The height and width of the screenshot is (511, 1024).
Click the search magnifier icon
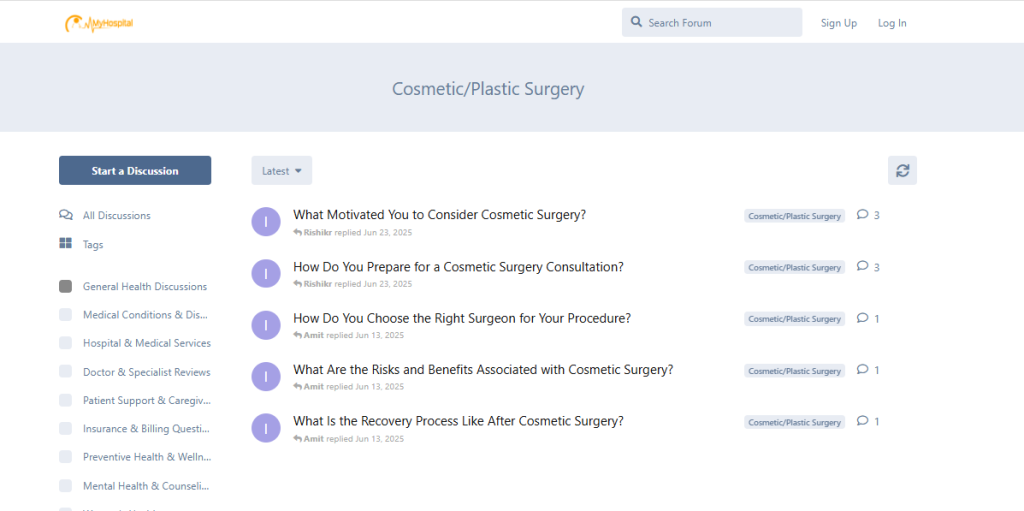(637, 23)
